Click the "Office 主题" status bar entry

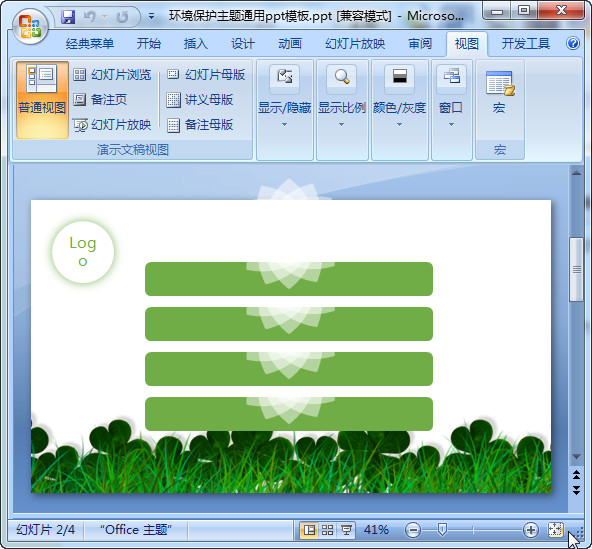tap(136, 530)
